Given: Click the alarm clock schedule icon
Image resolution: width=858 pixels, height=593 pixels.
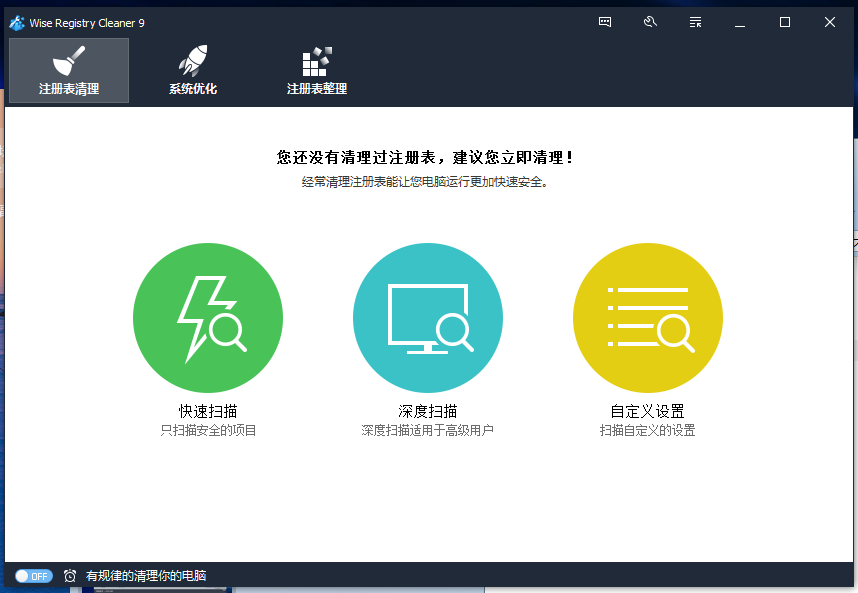Looking at the screenshot, I should [69, 576].
